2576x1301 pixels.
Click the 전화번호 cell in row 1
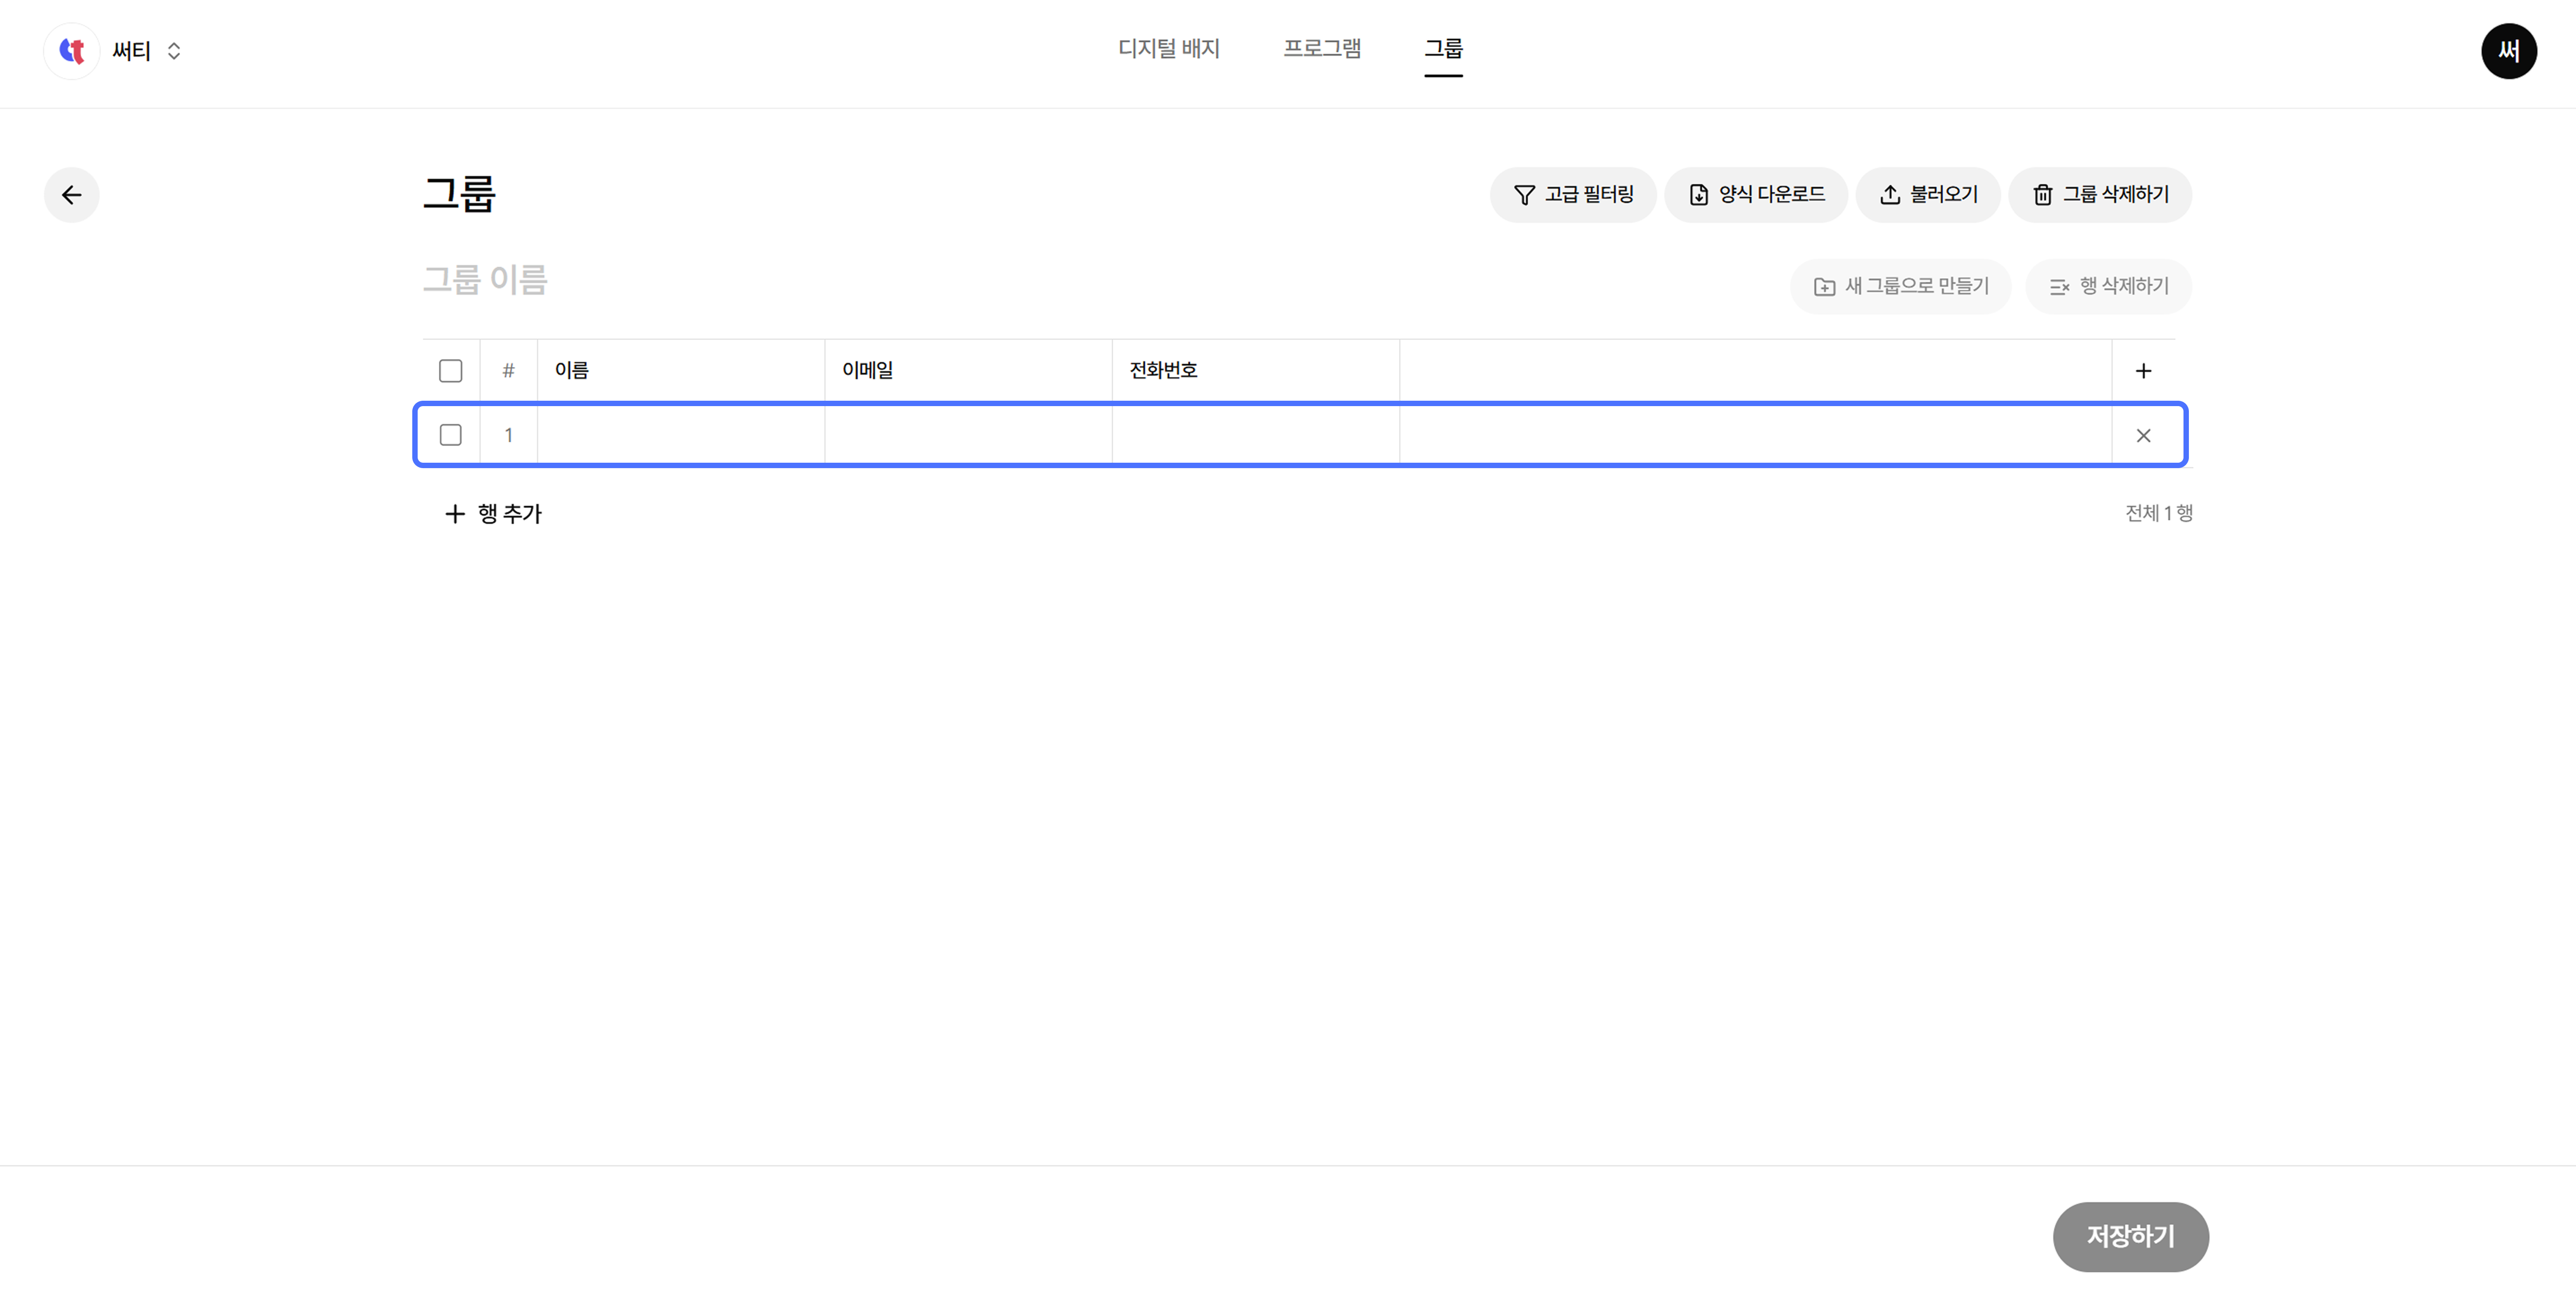[x=1256, y=435]
